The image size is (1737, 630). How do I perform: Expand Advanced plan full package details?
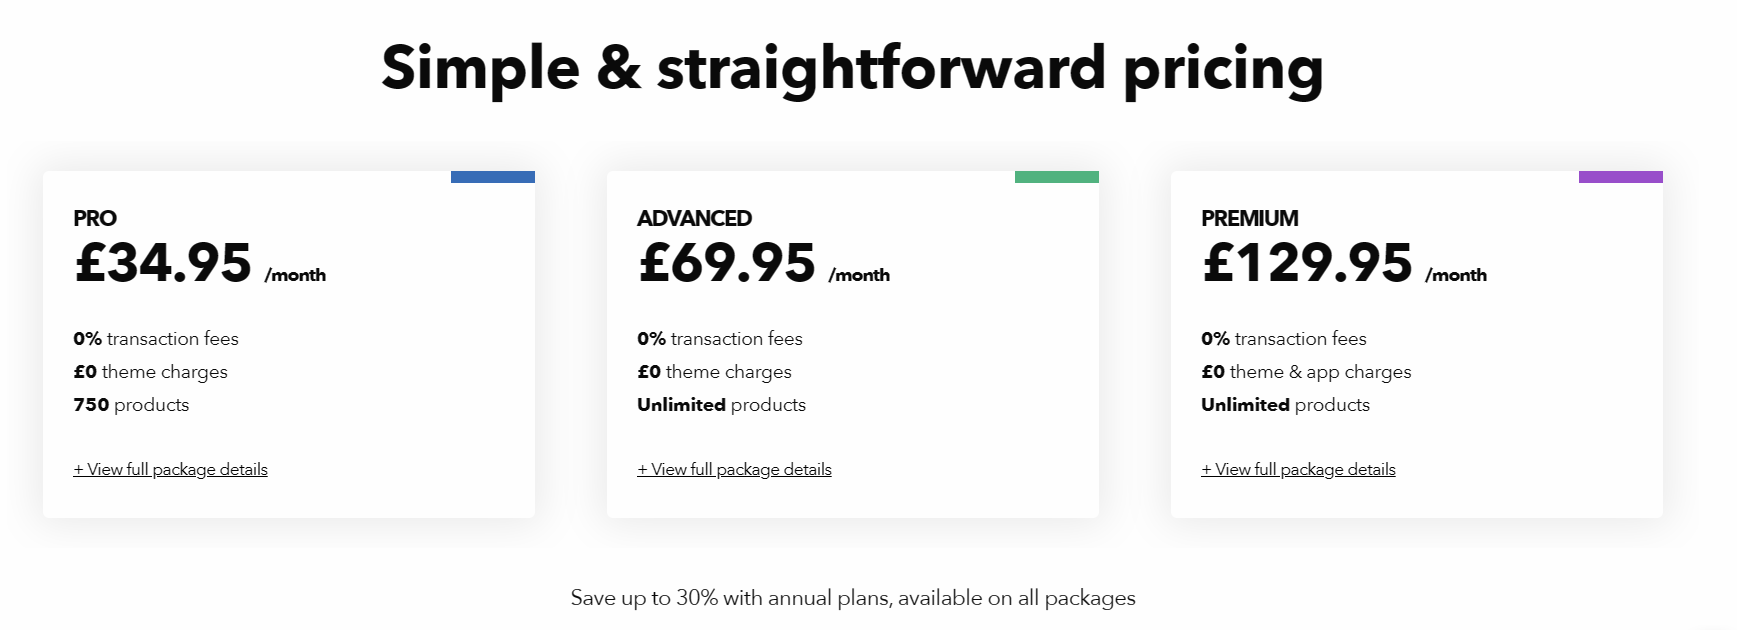click(x=734, y=469)
